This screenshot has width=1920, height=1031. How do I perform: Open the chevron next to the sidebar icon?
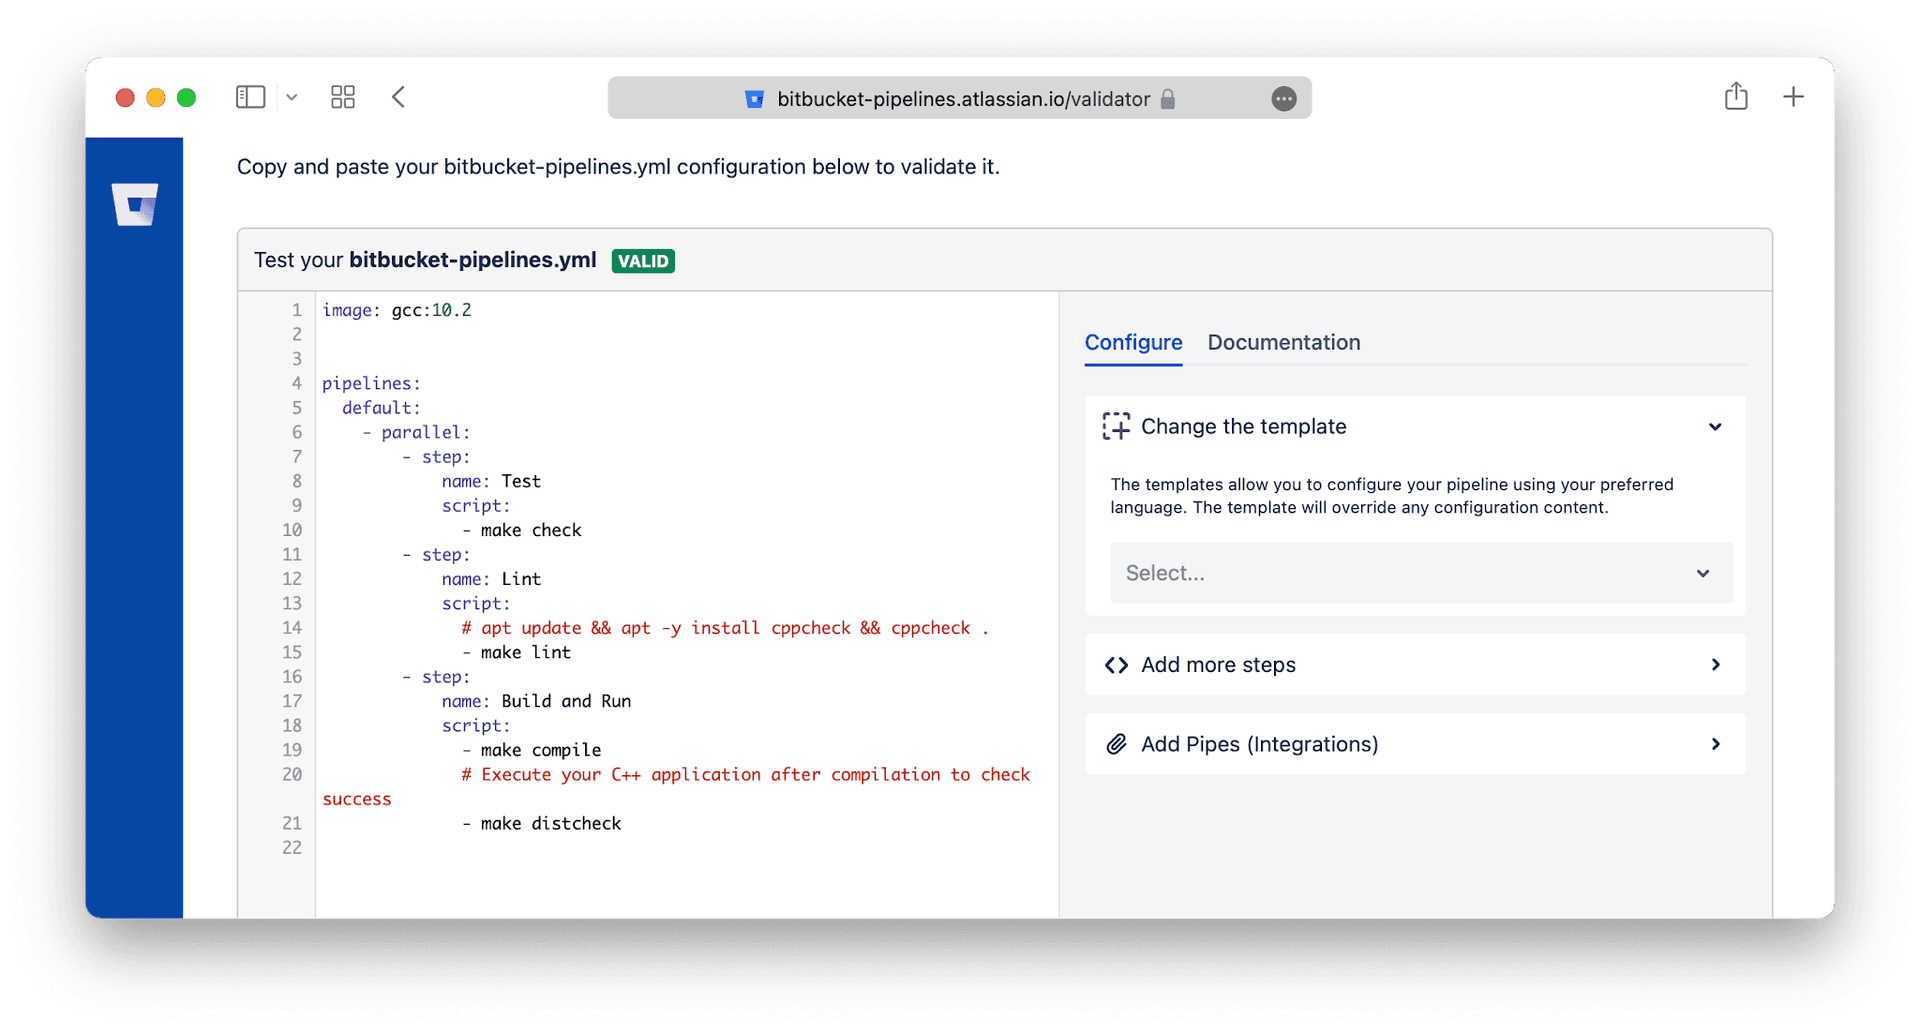coord(291,97)
